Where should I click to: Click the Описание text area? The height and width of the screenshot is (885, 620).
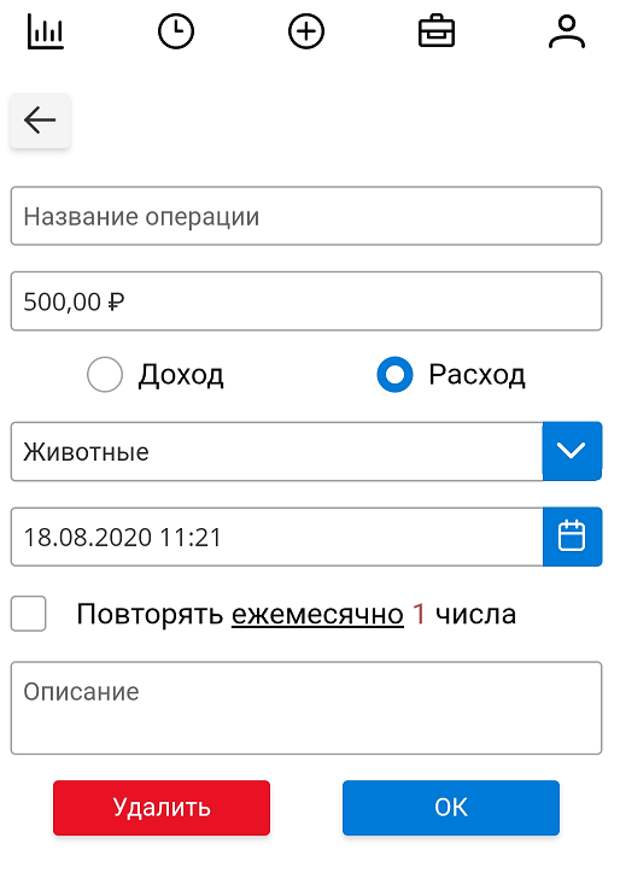click(306, 708)
